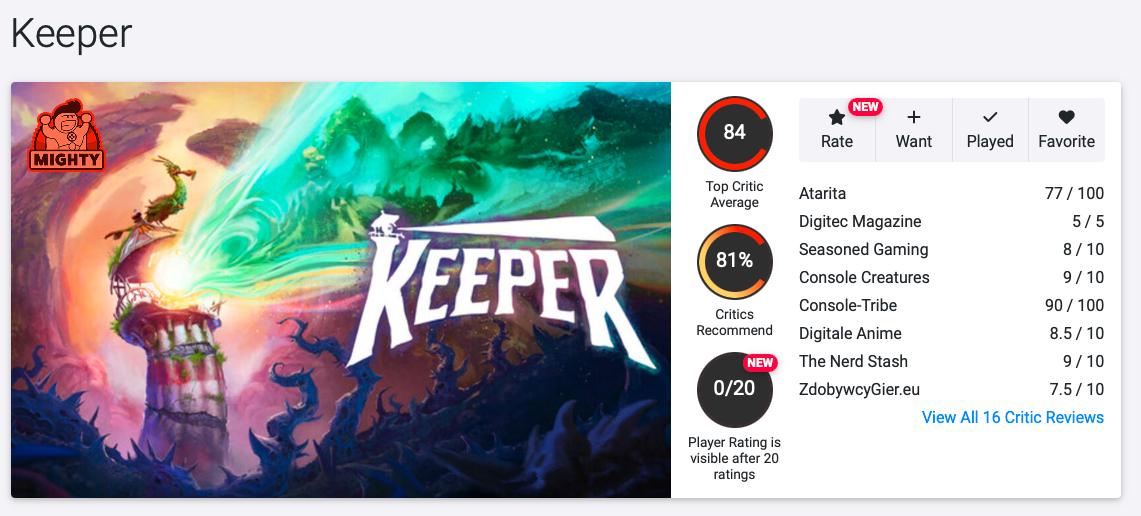The image size is (1141, 516).
Task: Open the Seasoned Gaming review
Action: (x=863, y=249)
